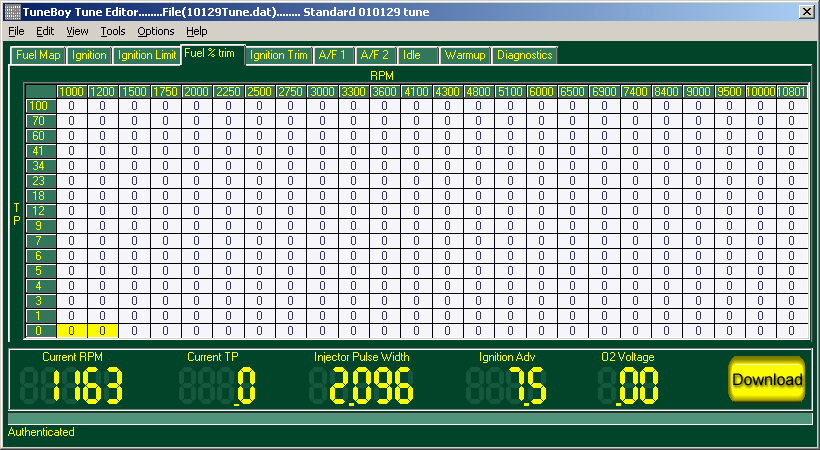Click the O2 Voltage .00 readout
The width and height of the screenshot is (820, 450).
[x=628, y=386]
